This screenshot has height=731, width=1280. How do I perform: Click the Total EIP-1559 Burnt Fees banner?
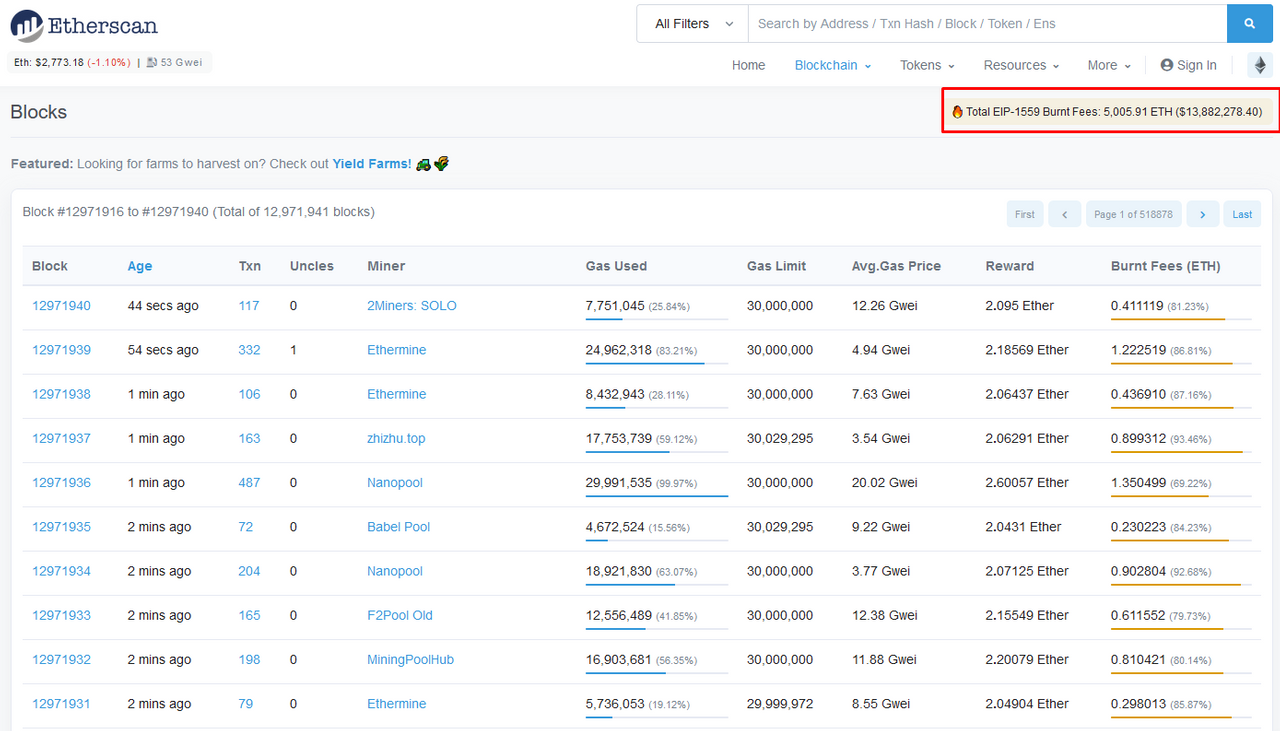point(1110,112)
